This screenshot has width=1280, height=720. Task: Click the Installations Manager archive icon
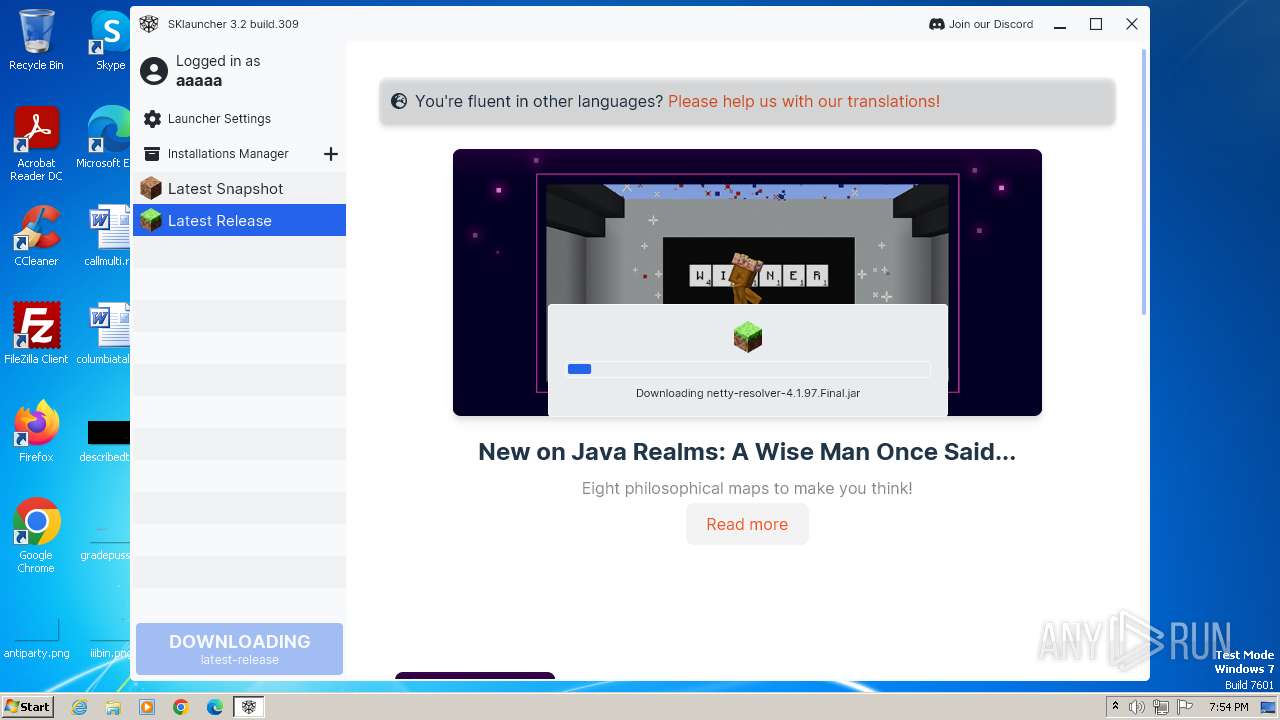coord(152,154)
